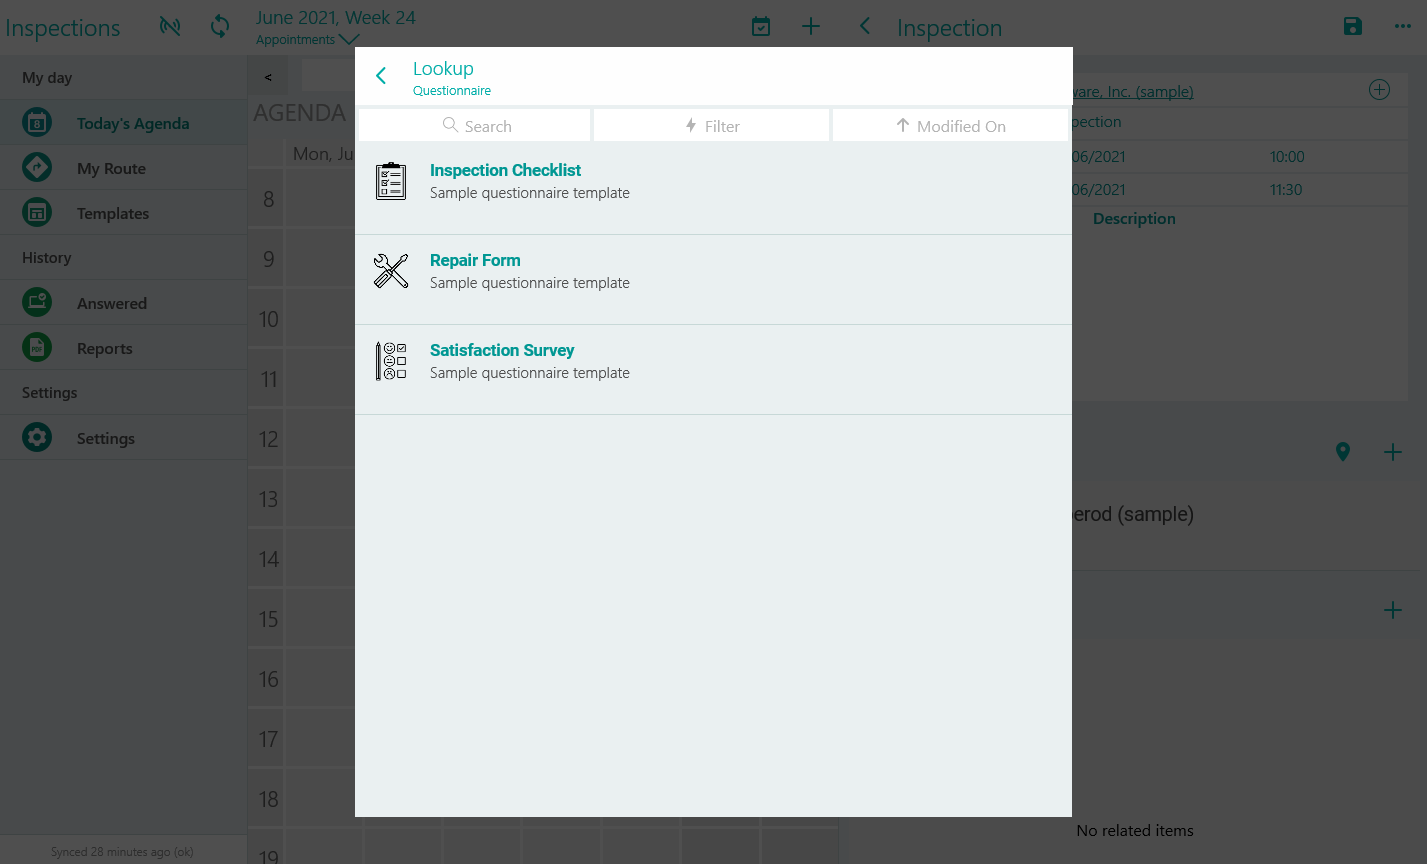
Task: Toggle sort by Modified On
Action: [x=950, y=126]
